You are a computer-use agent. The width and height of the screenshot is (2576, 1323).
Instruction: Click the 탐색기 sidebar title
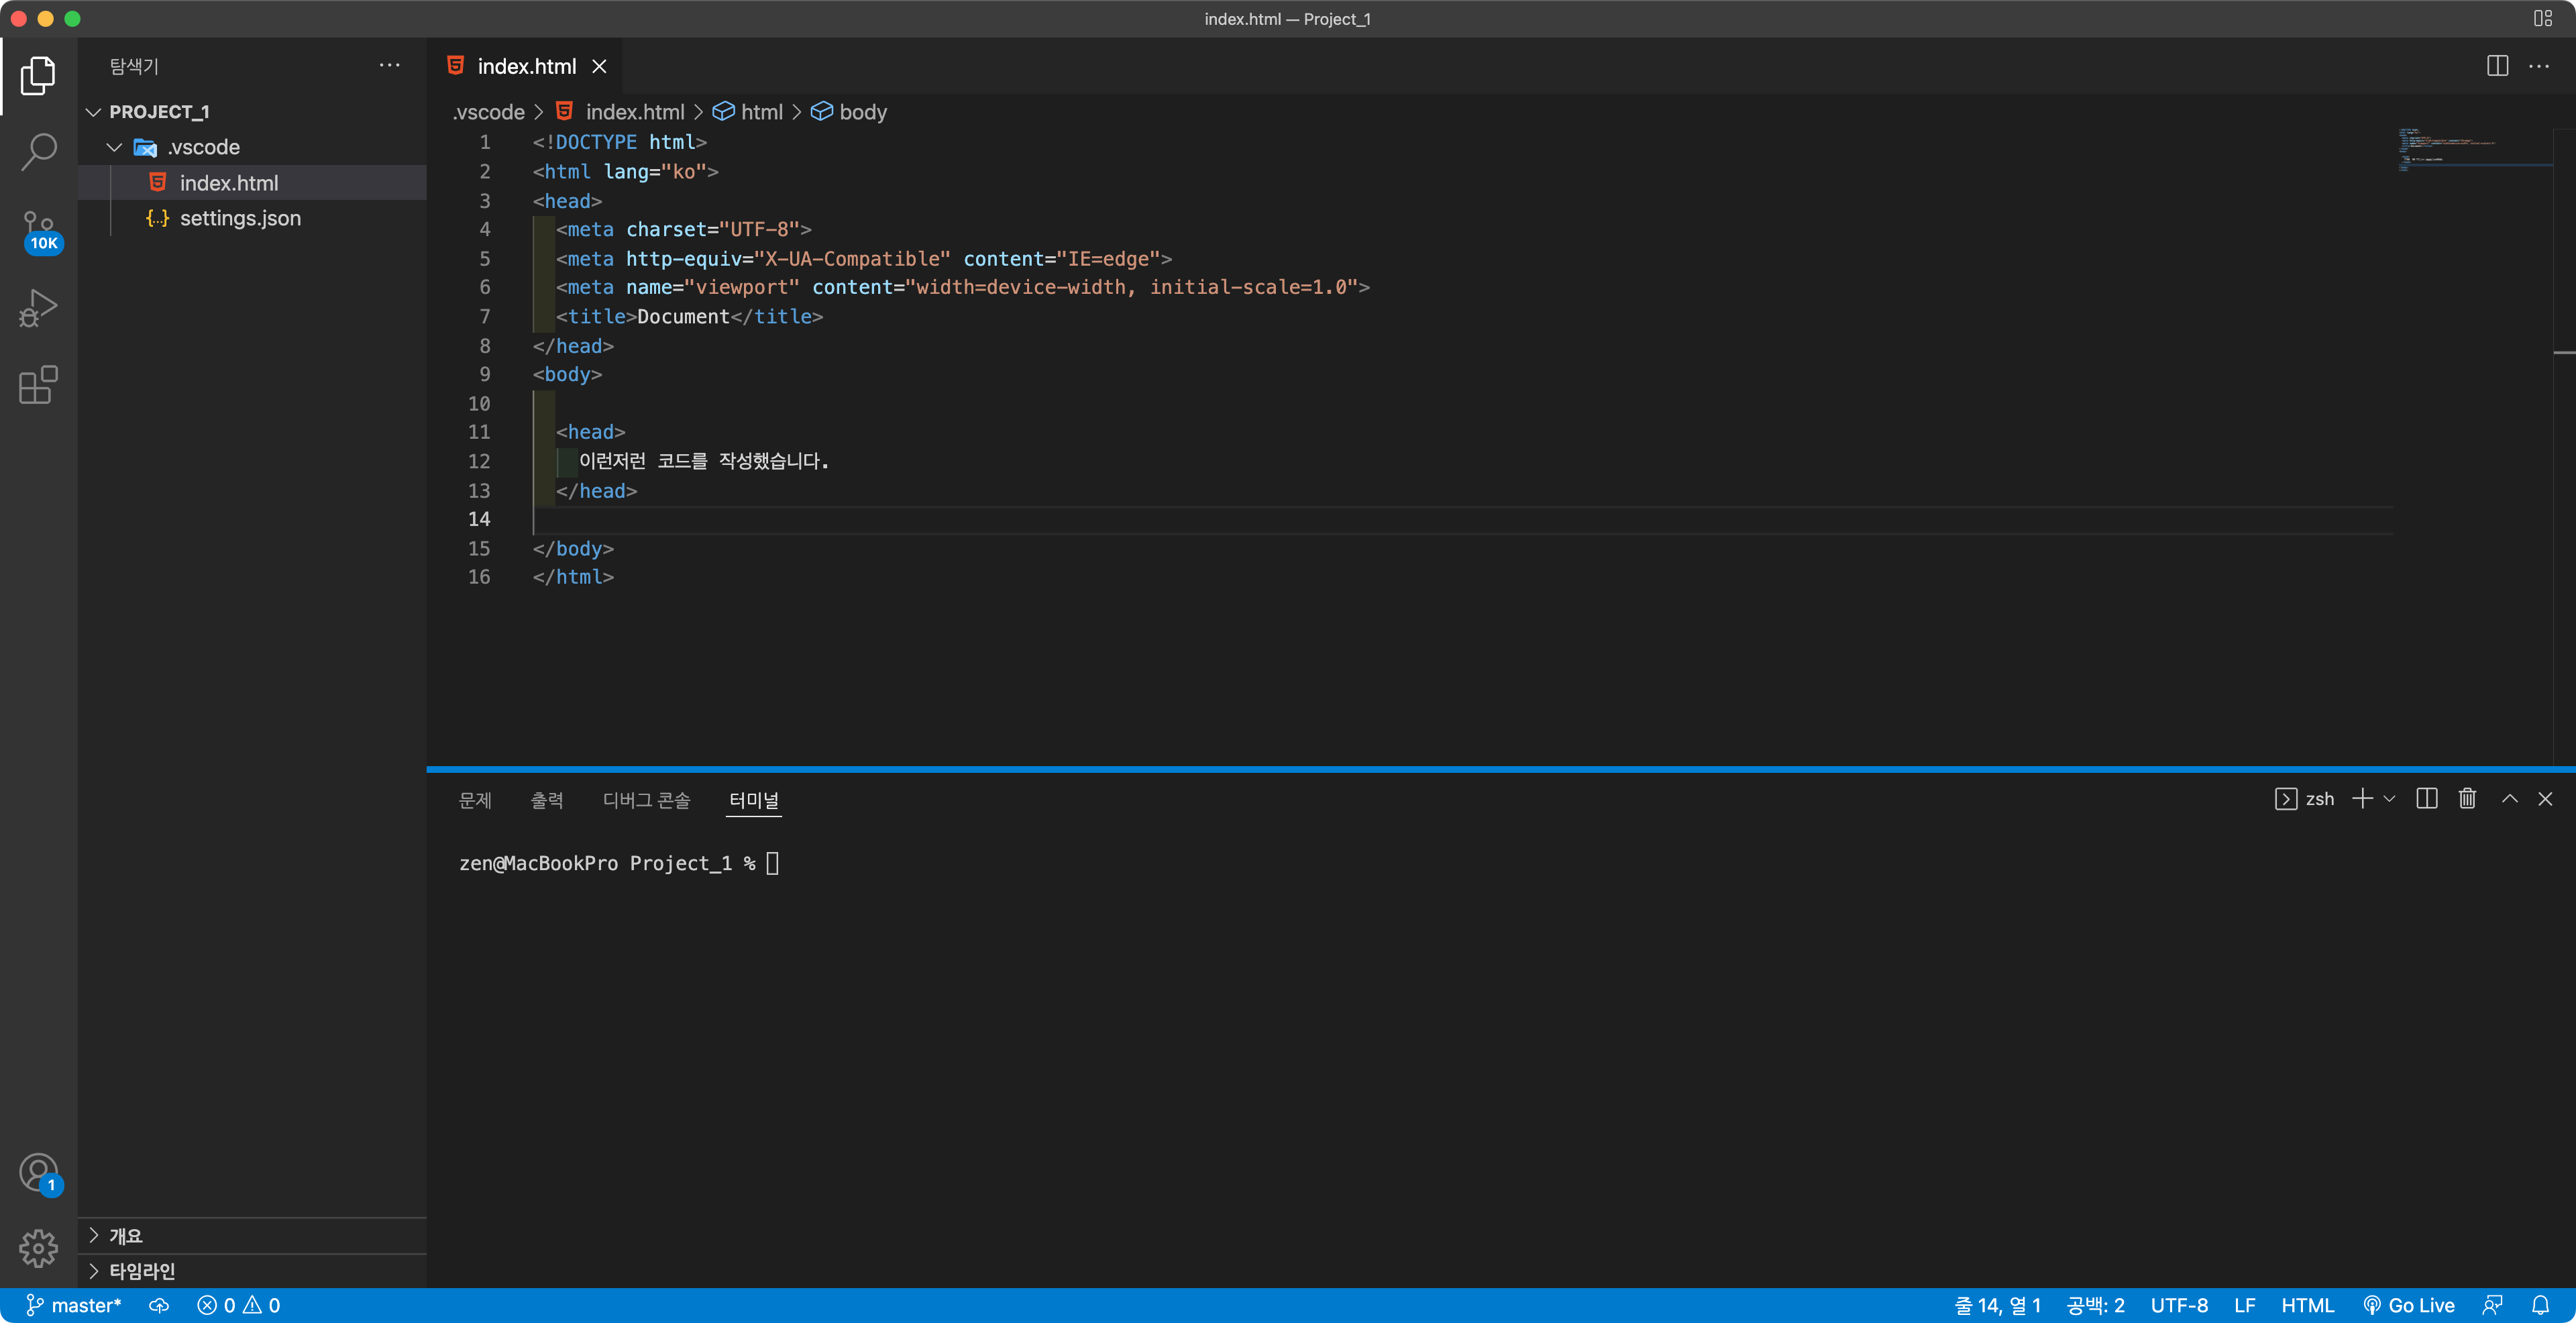click(x=134, y=66)
